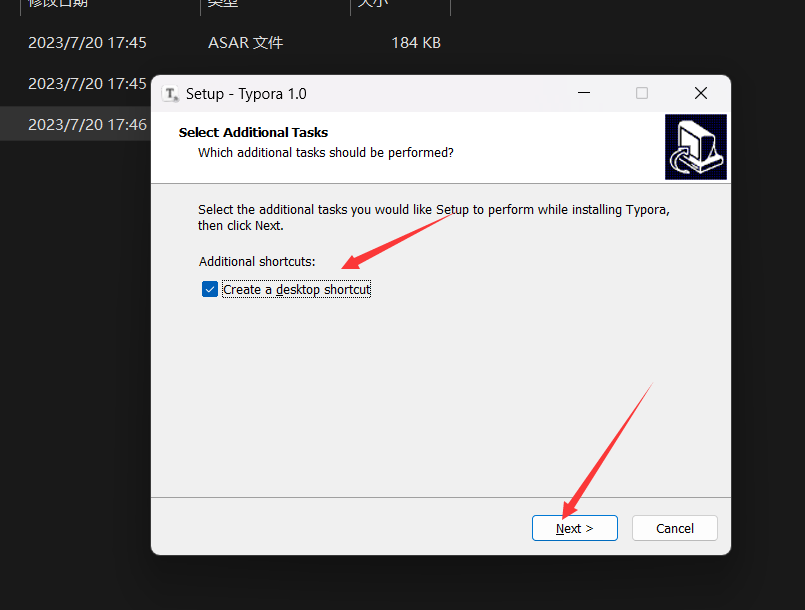Image resolution: width=805 pixels, height=610 pixels.
Task: Click the Next button in Typora Setup
Action: click(574, 528)
